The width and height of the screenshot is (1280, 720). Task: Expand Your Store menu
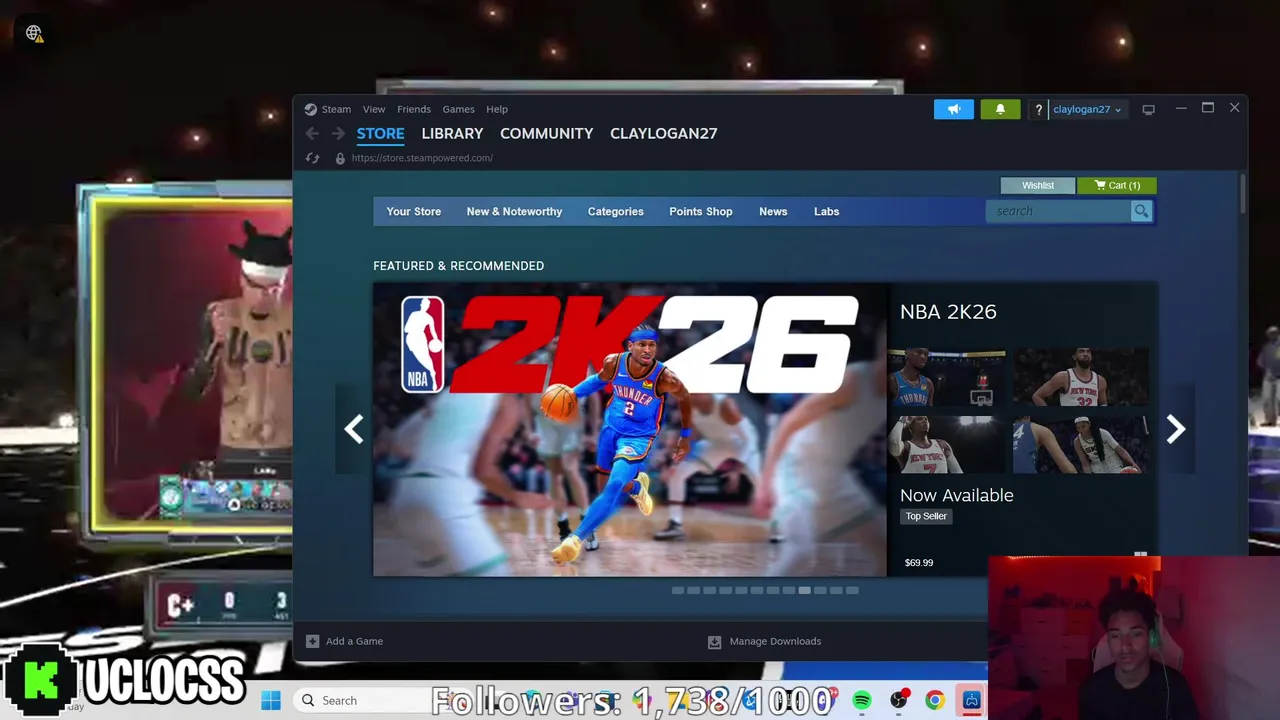coord(414,211)
